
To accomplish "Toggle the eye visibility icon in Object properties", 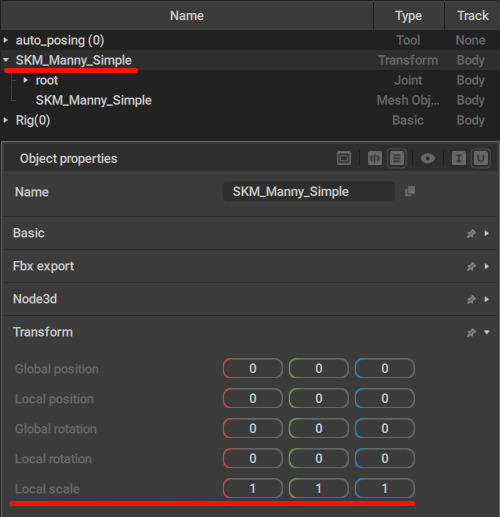I will click(428, 158).
